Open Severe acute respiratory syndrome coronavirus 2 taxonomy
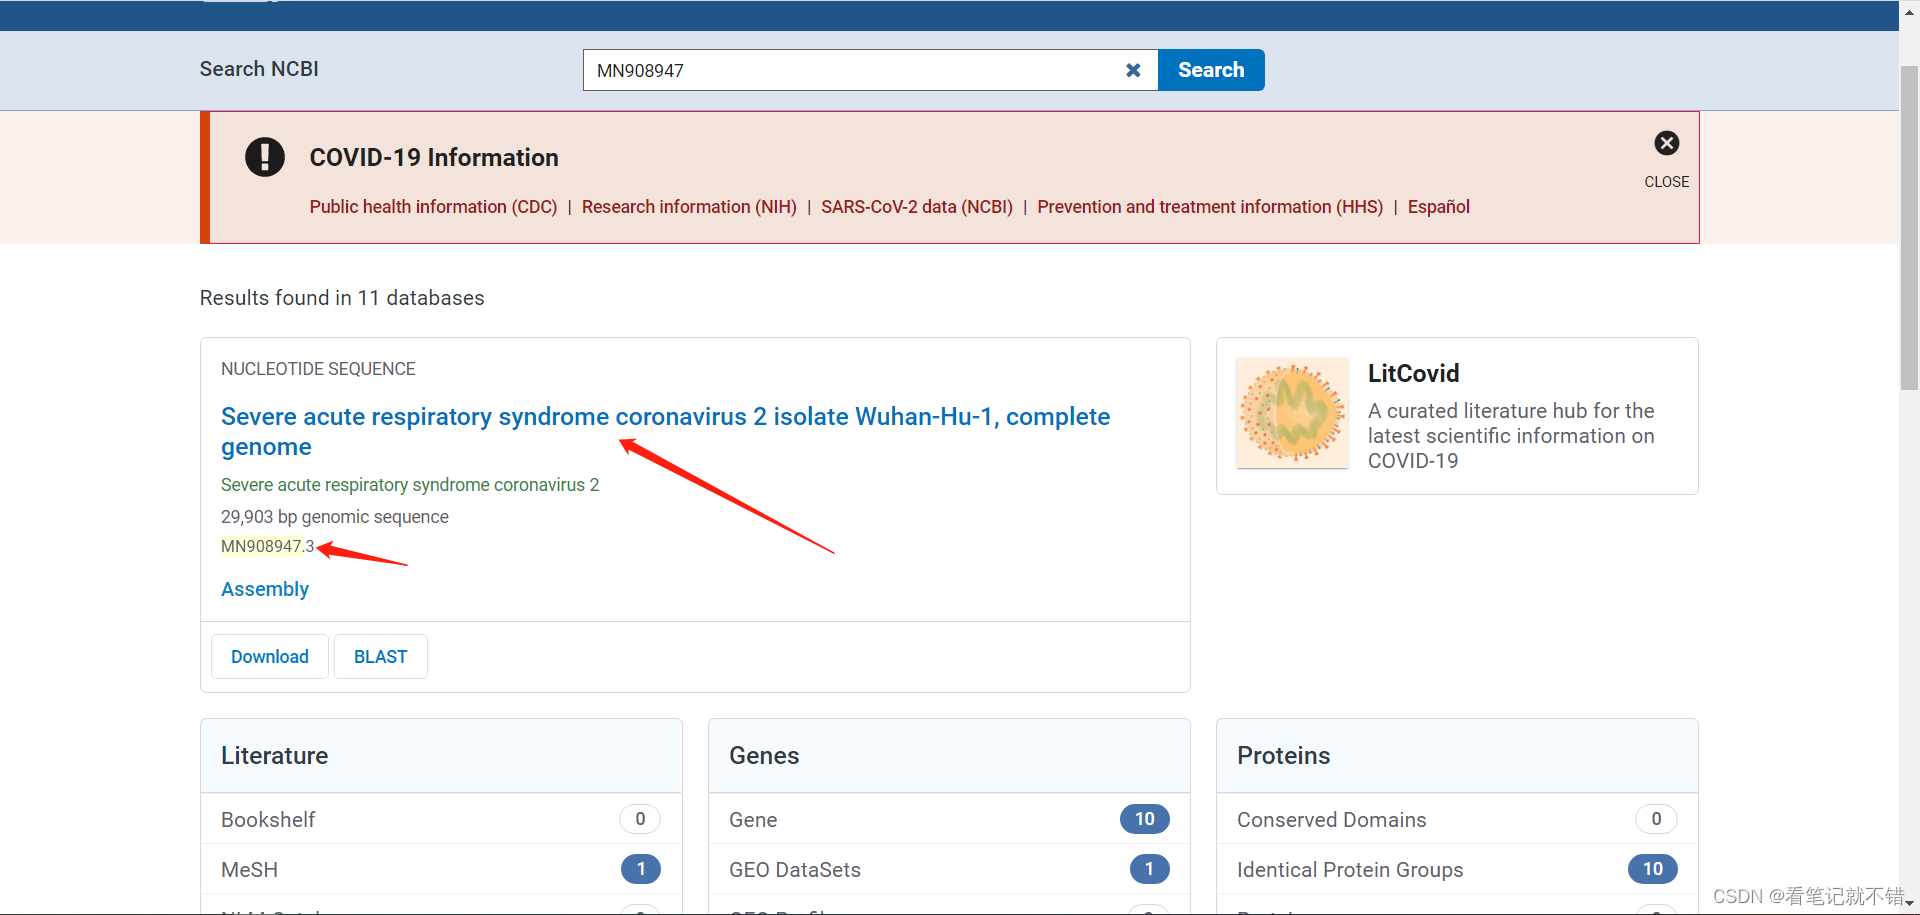Screen dimensions: 1920x915 pyautogui.click(x=410, y=485)
